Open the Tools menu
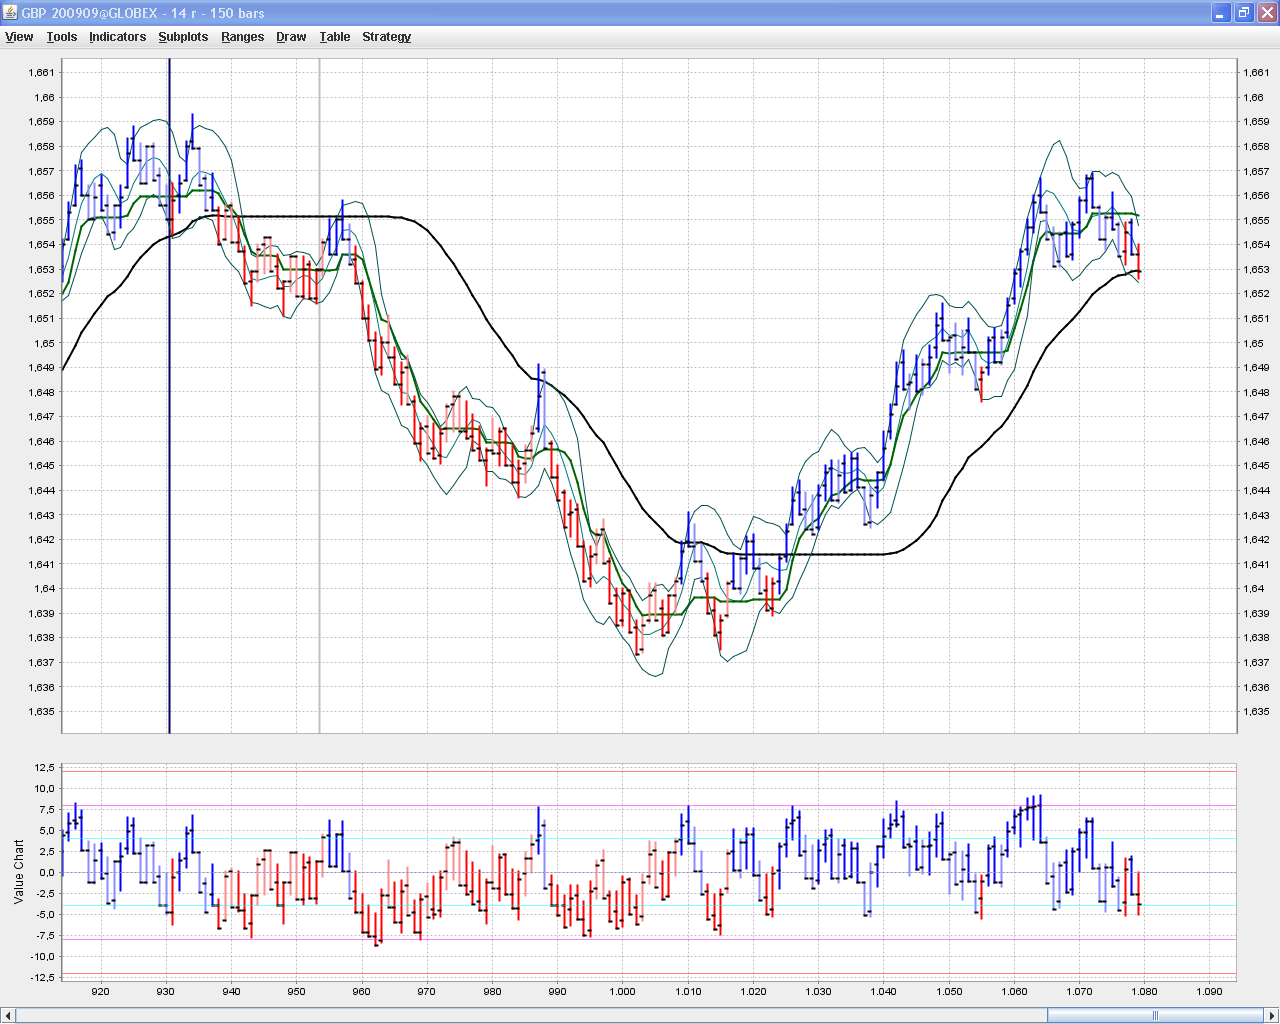The height and width of the screenshot is (1024, 1280). click(61, 37)
